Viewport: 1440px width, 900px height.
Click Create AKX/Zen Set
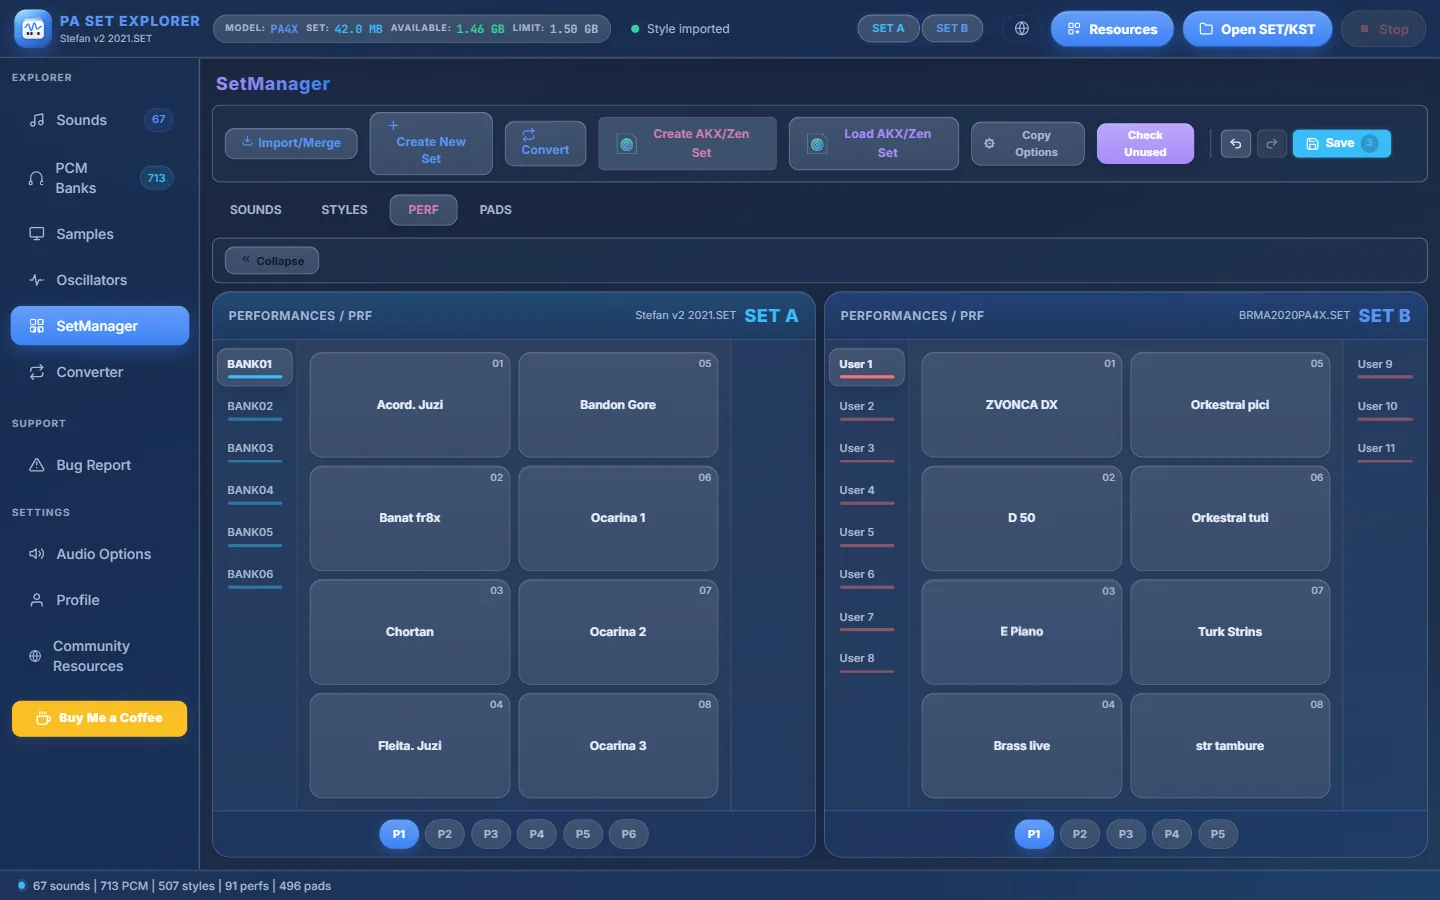(x=687, y=144)
